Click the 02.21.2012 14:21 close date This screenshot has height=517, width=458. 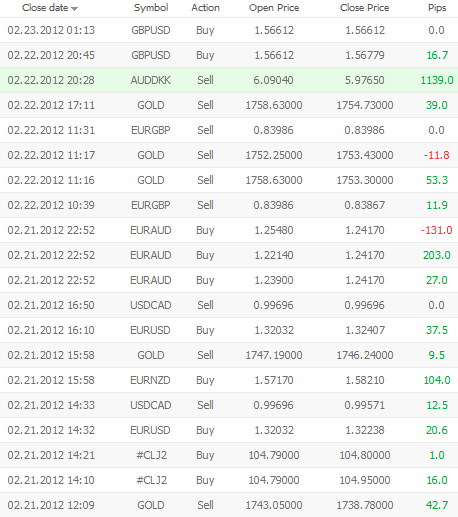(51, 455)
